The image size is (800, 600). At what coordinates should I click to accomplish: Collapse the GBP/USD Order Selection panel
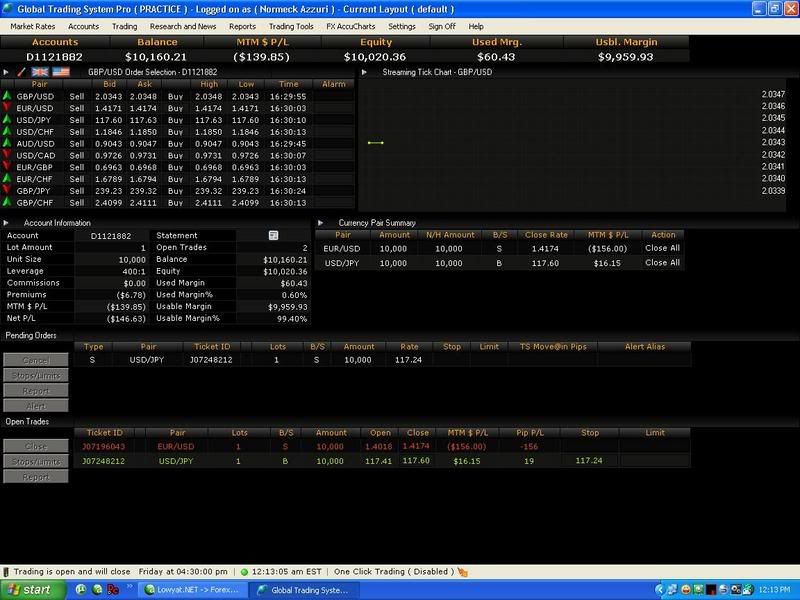(7, 72)
